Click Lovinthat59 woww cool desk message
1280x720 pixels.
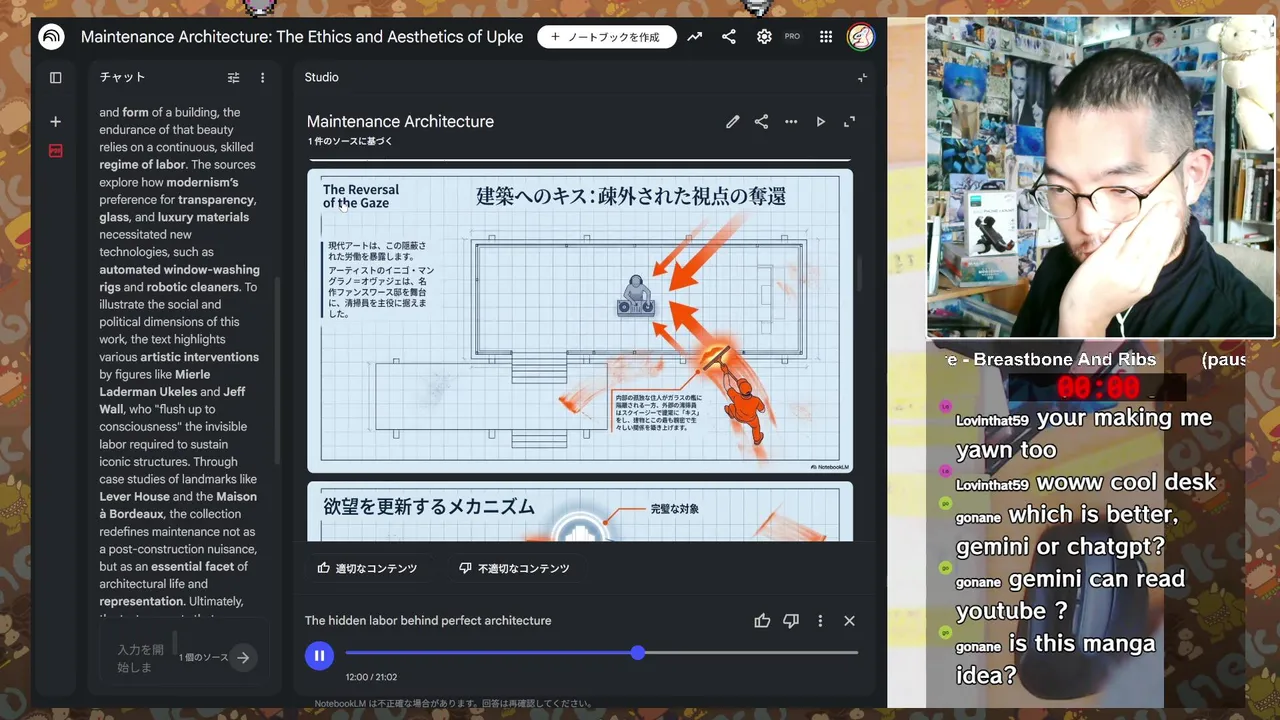click(1086, 482)
